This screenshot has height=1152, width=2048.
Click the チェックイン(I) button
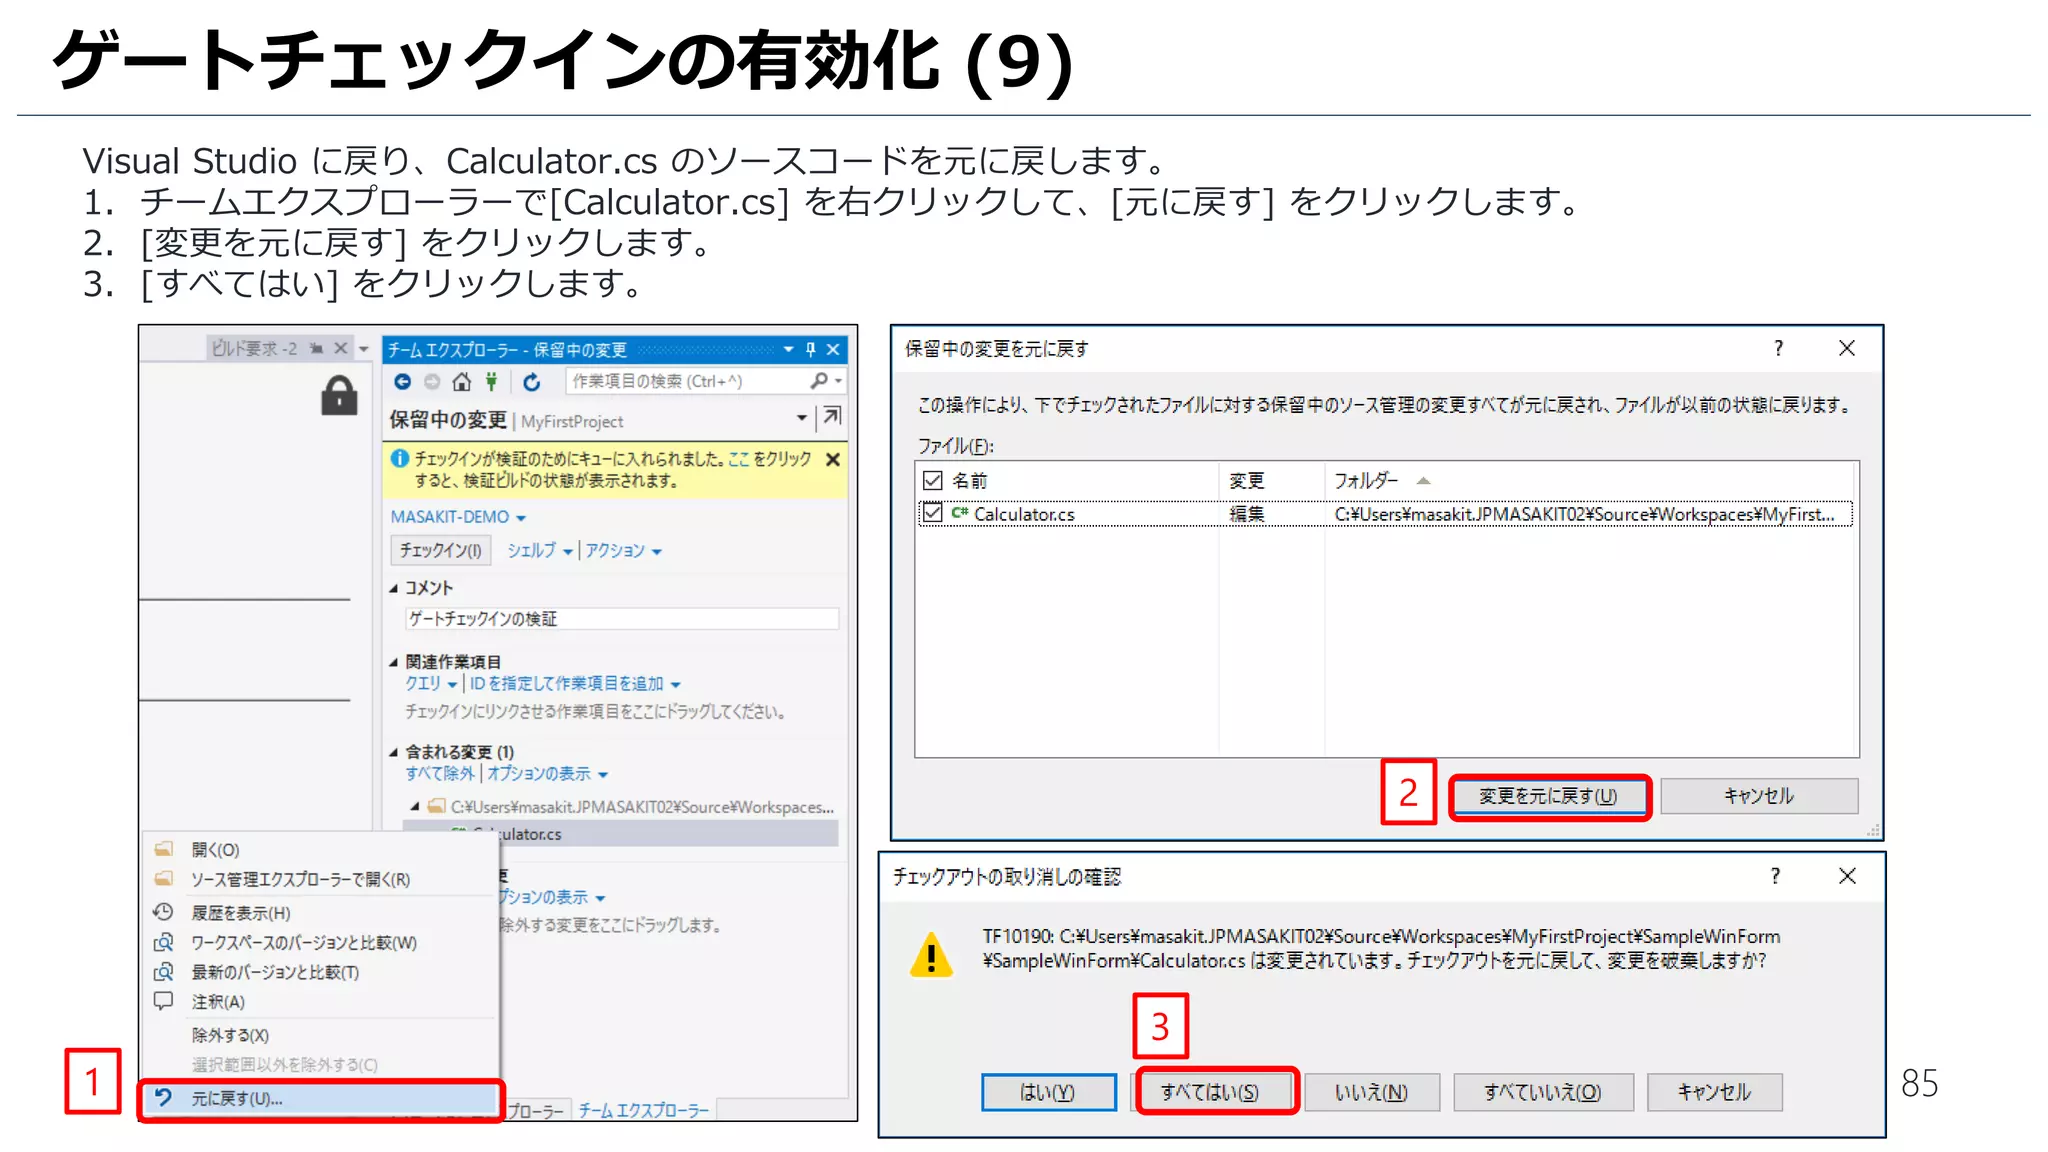click(440, 550)
